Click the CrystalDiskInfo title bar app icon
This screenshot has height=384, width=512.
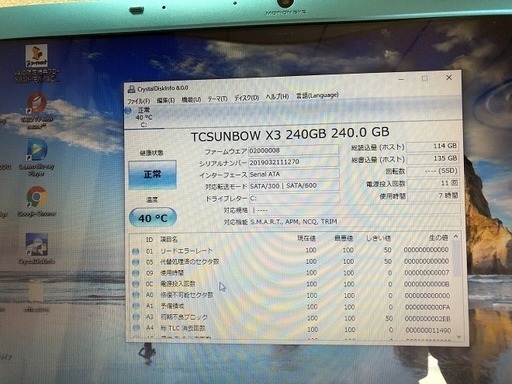click(131, 89)
